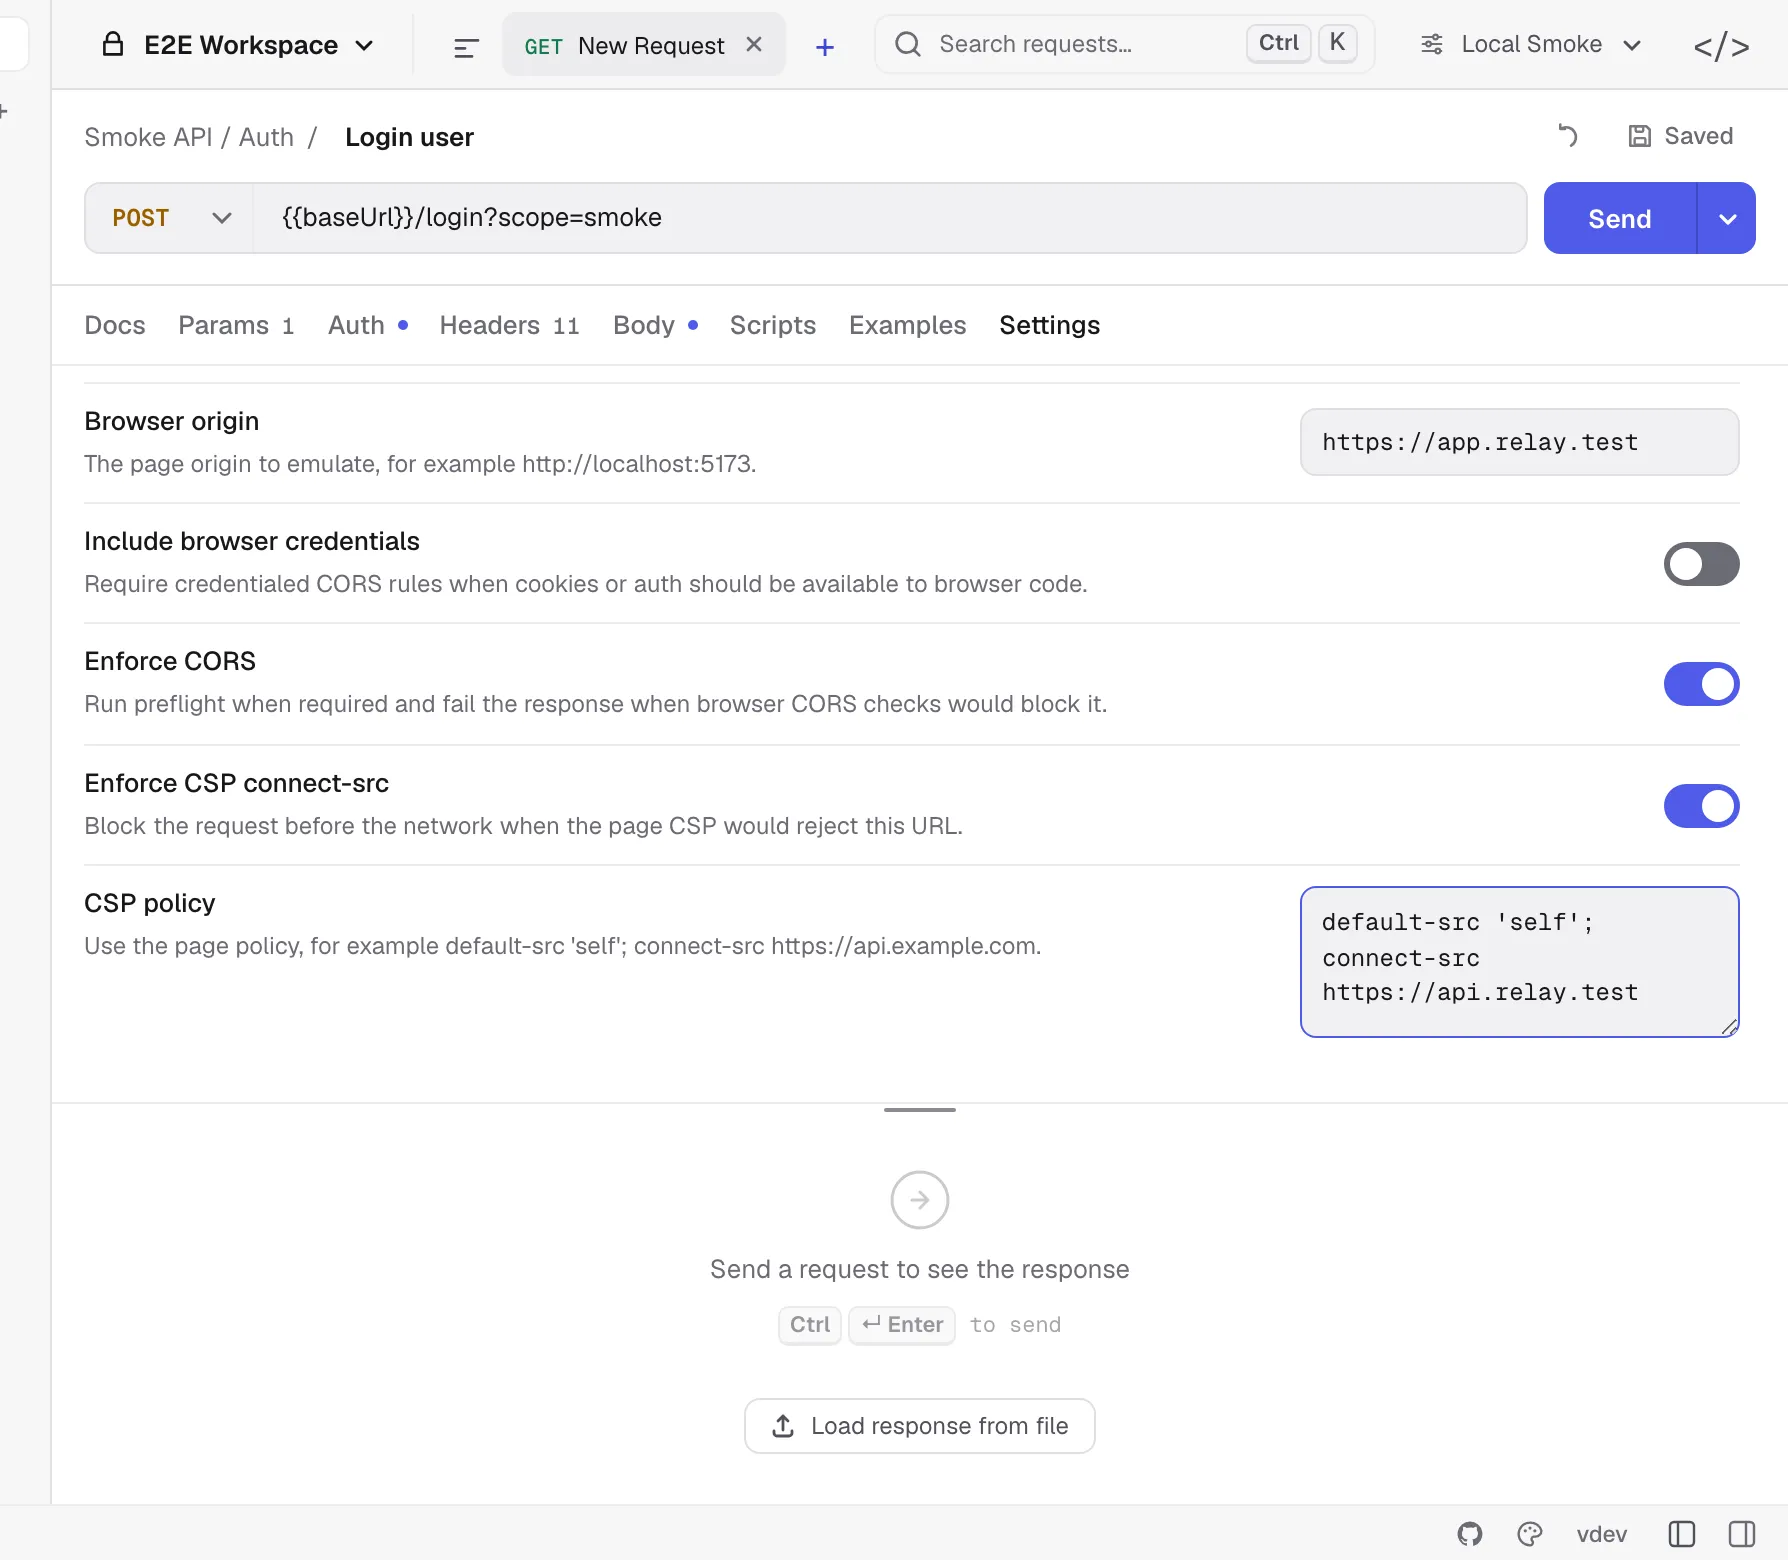Click the request URL field
The image size is (1788, 1560).
(888, 218)
